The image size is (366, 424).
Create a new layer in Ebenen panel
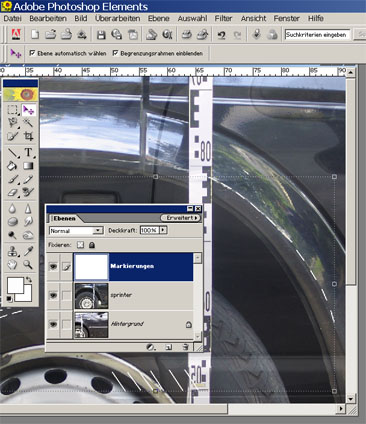169,347
